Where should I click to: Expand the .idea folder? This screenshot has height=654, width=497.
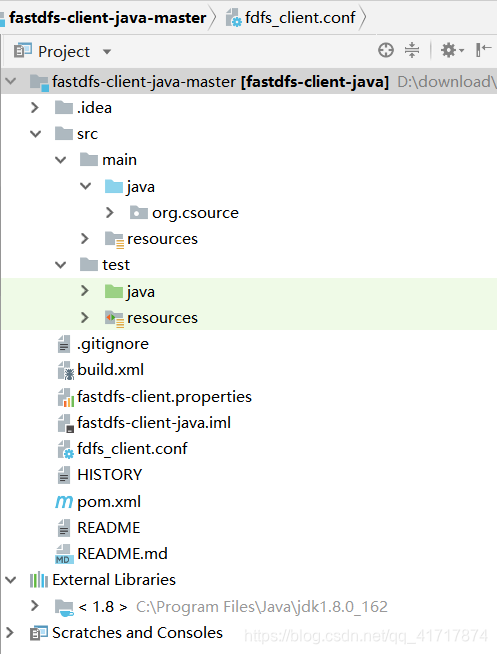[35, 108]
